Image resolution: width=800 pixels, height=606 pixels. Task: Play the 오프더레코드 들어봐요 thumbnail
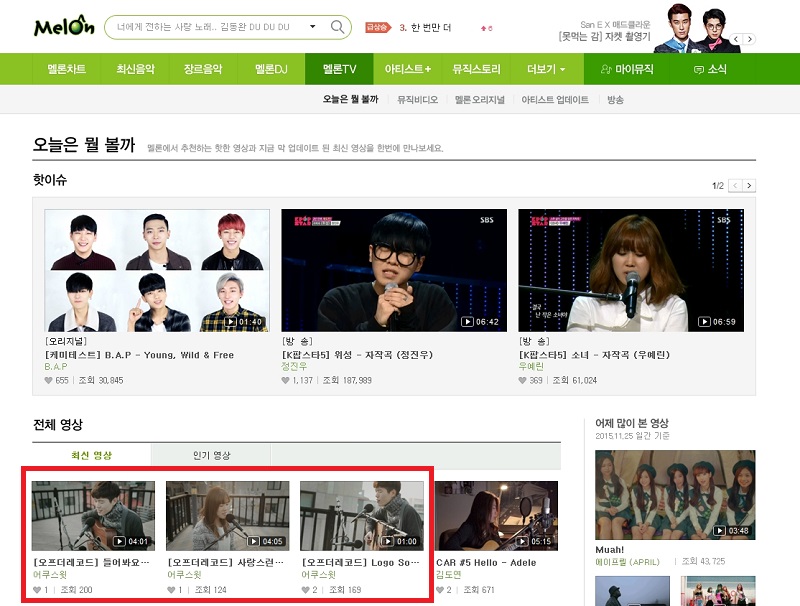pyautogui.click(x=93, y=516)
